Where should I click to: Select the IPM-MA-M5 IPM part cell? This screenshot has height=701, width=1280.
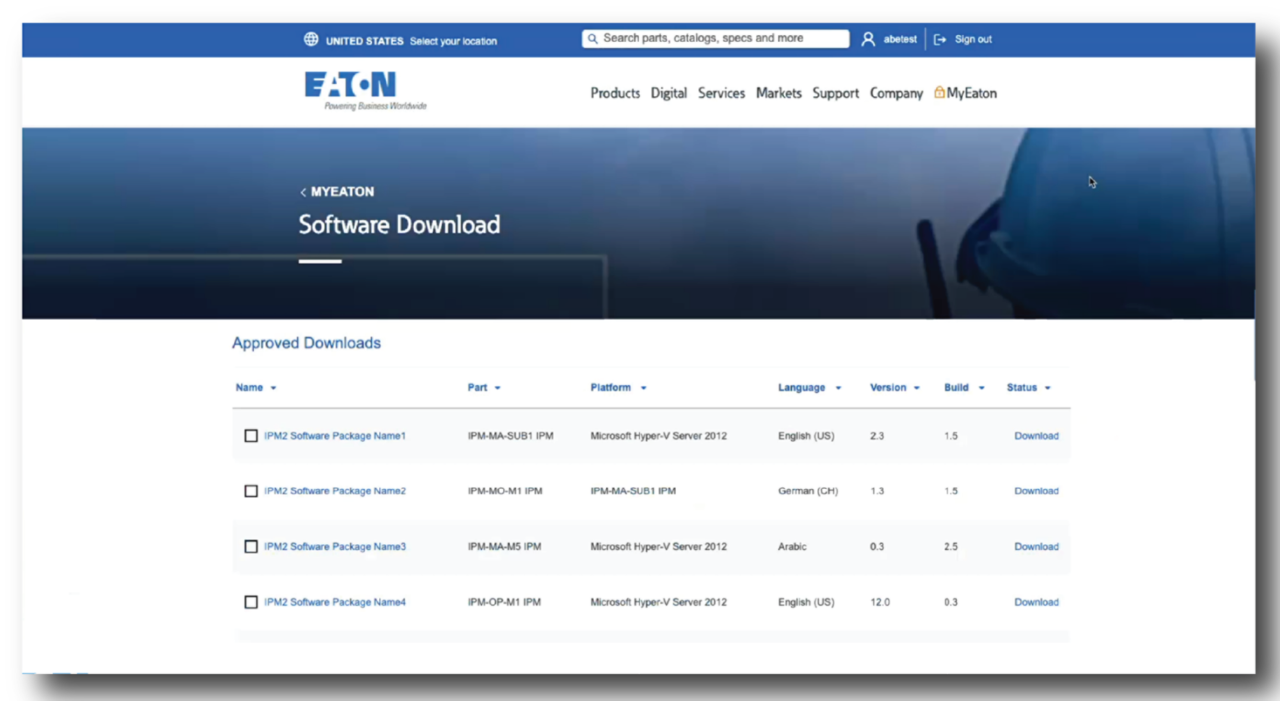coord(504,547)
